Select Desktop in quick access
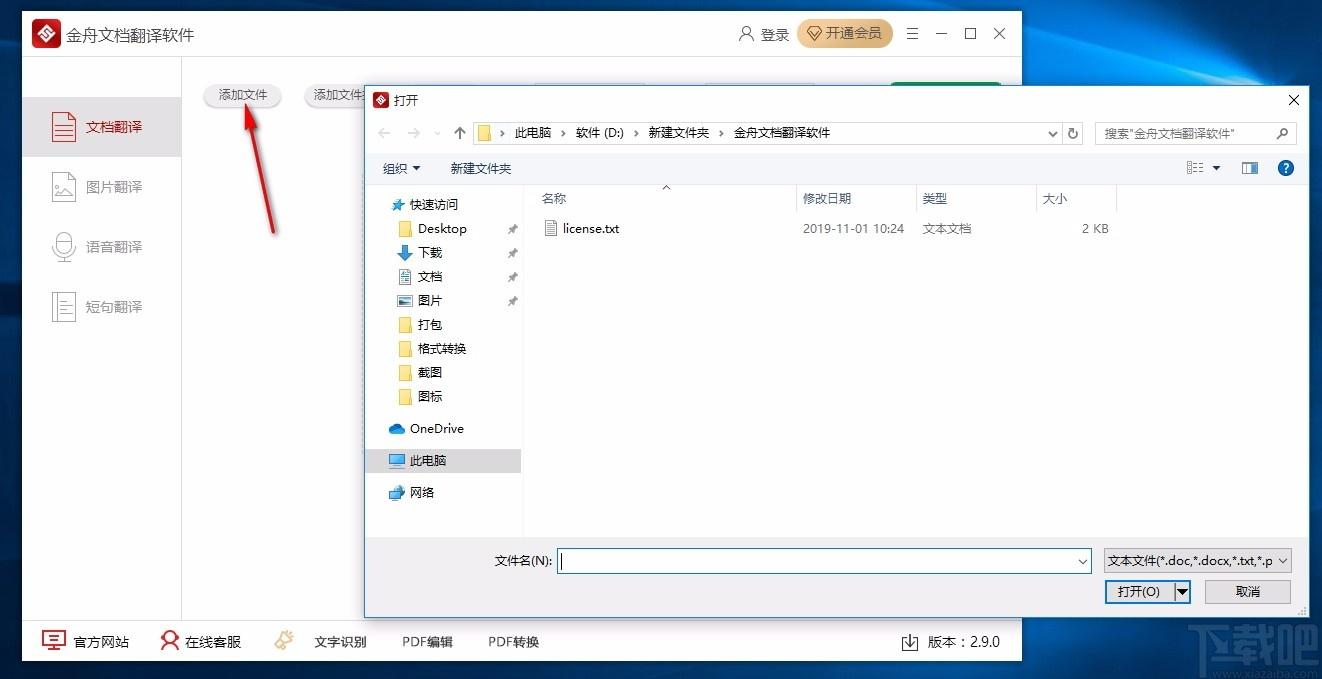The image size is (1322, 679). 442,229
